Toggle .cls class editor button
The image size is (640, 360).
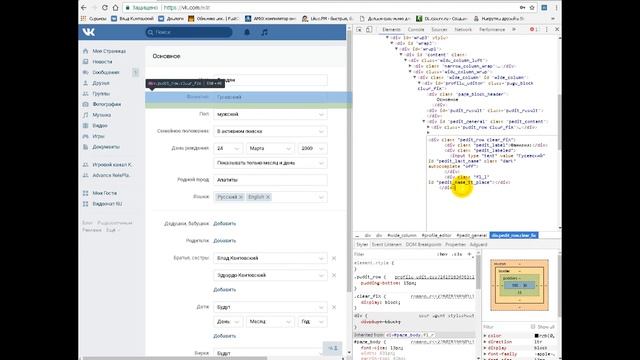[x=457, y=254]
